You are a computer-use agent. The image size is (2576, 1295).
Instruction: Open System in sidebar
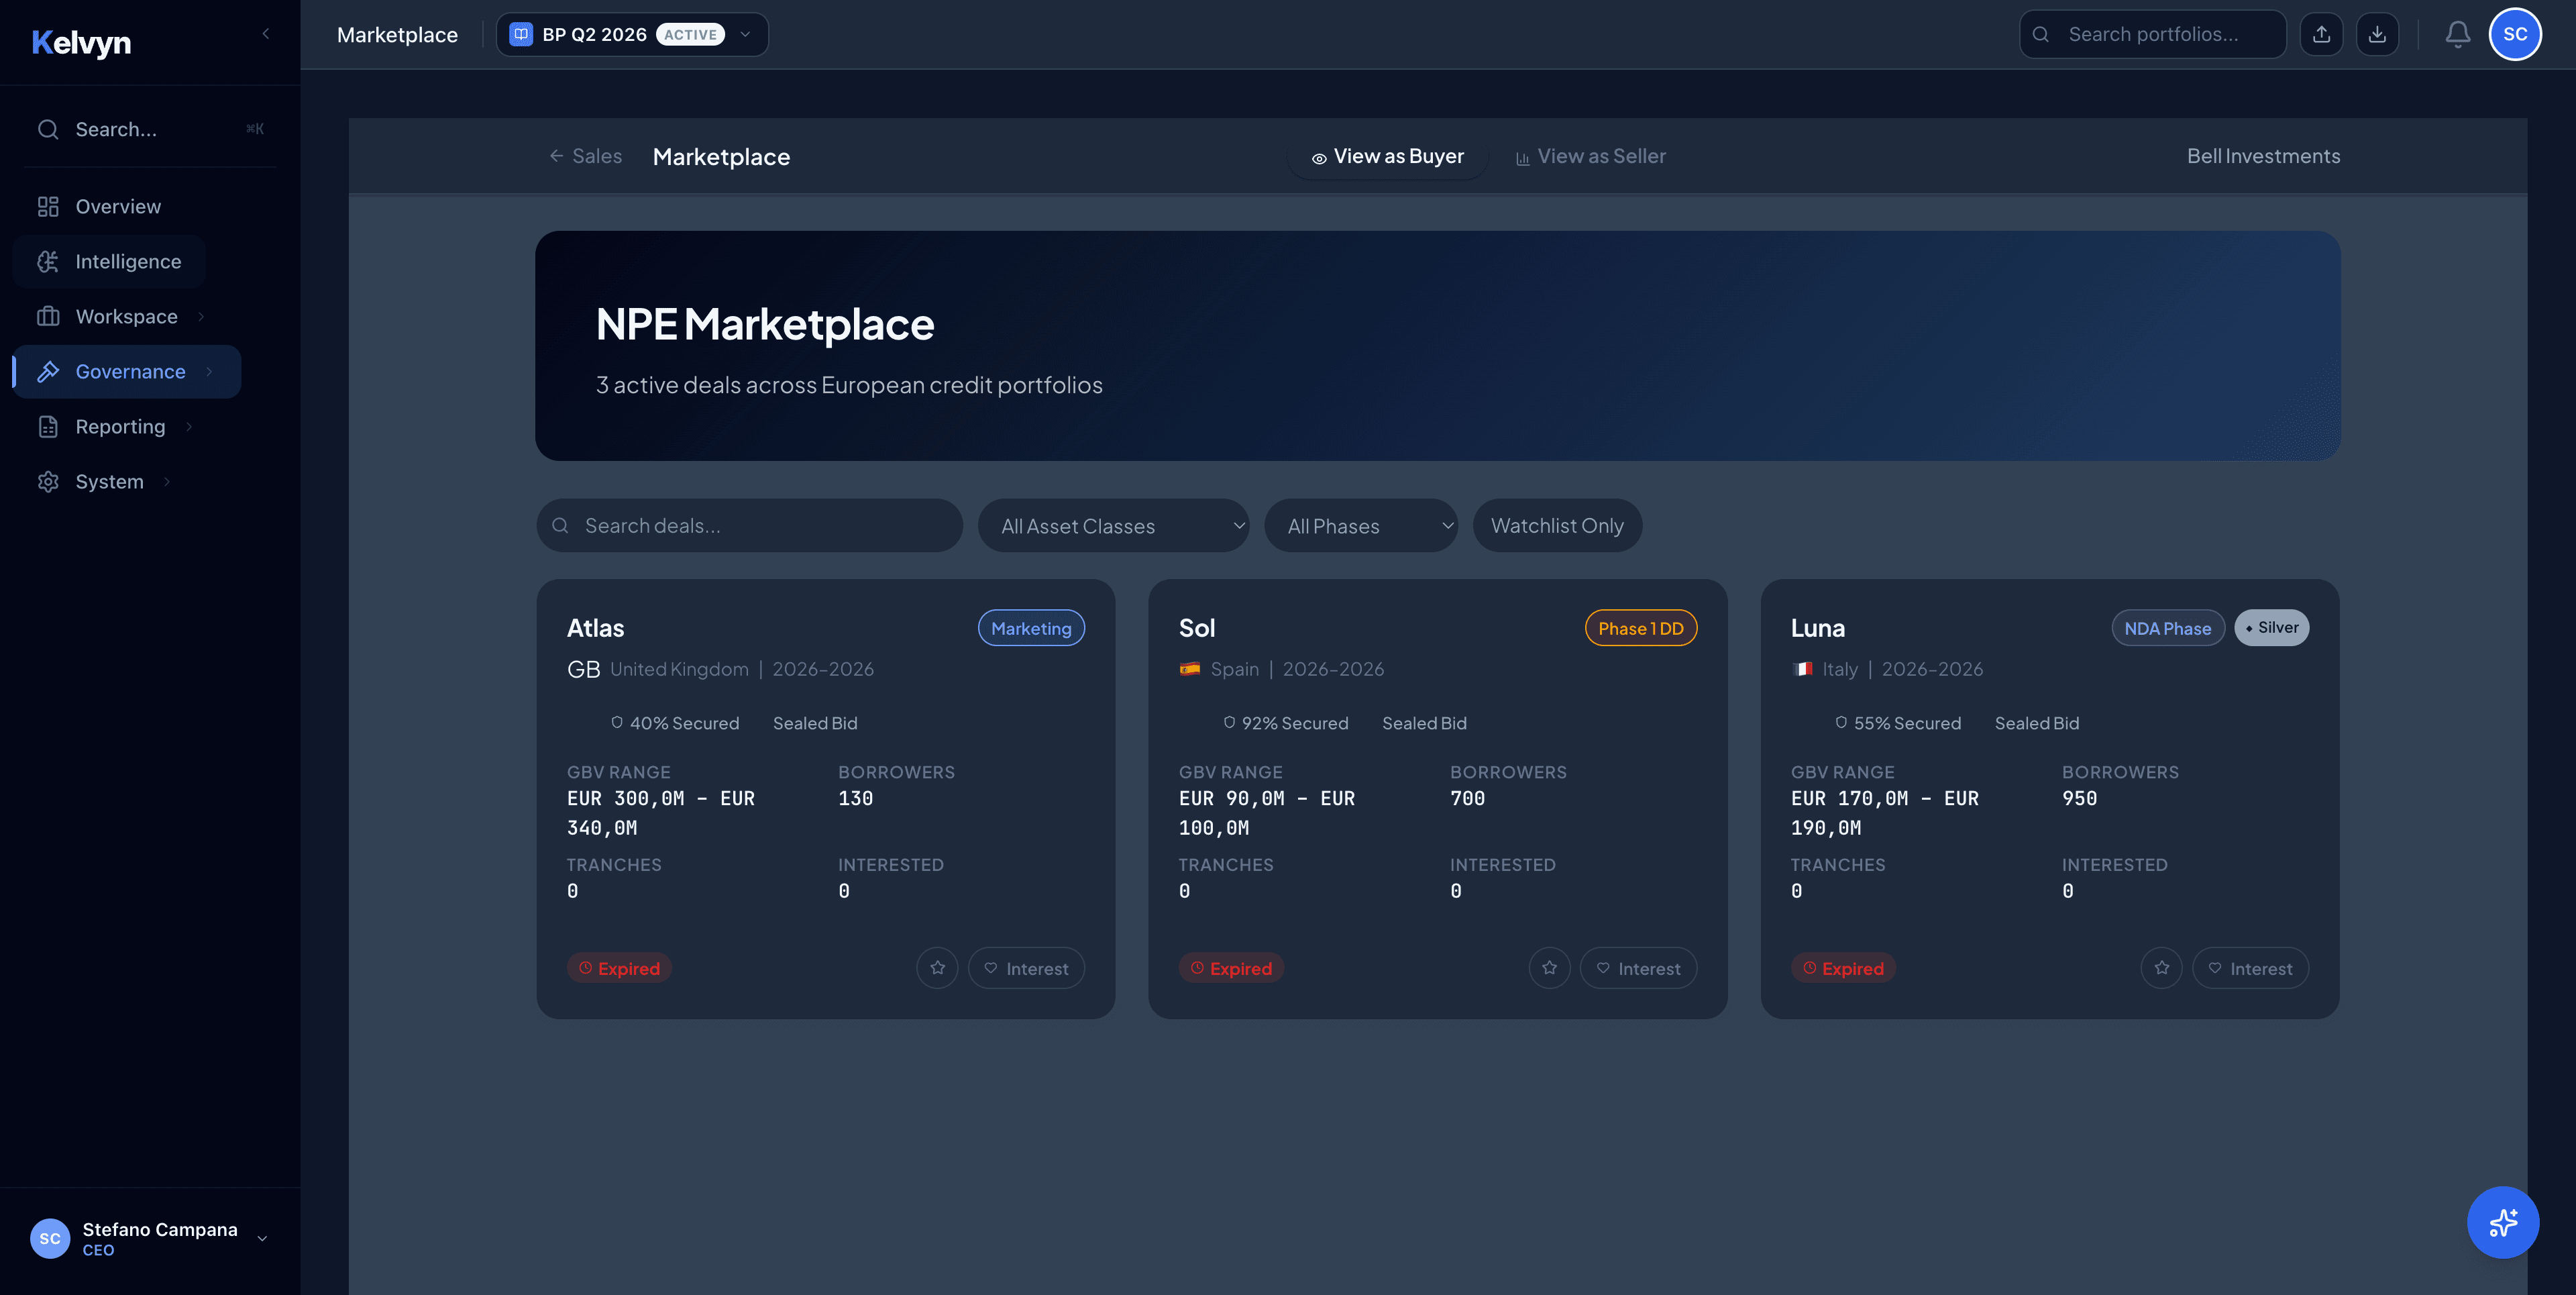(109, 481)
